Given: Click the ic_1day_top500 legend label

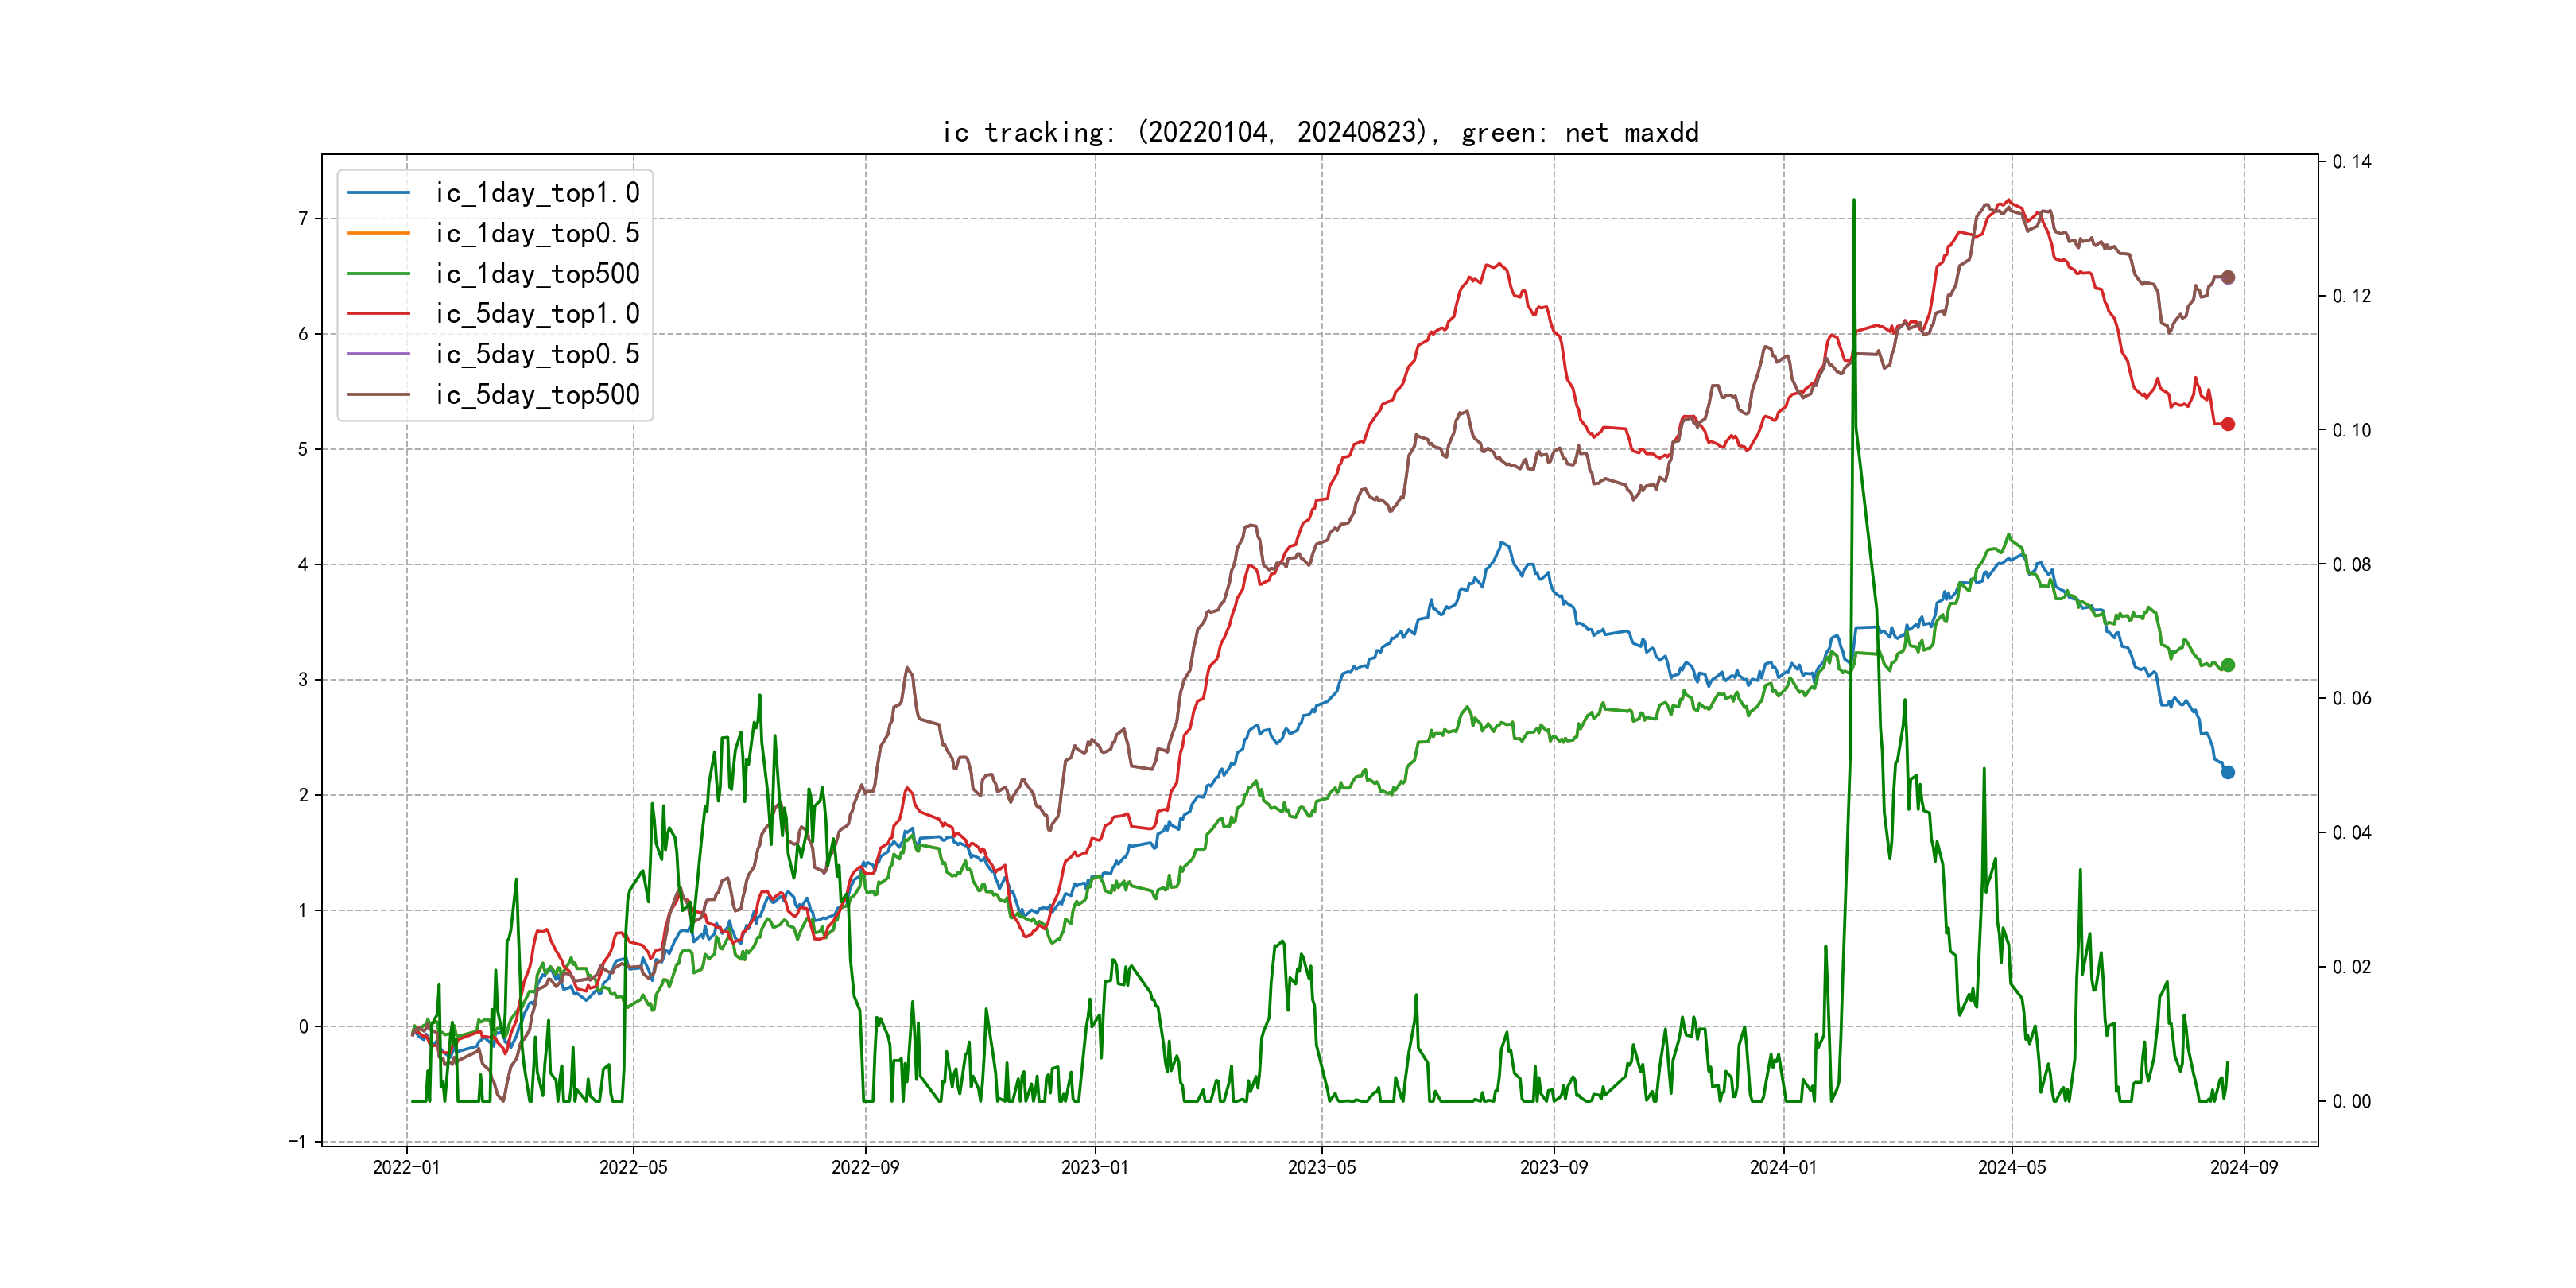Looking at the screenshot, I should pos(537,274).
